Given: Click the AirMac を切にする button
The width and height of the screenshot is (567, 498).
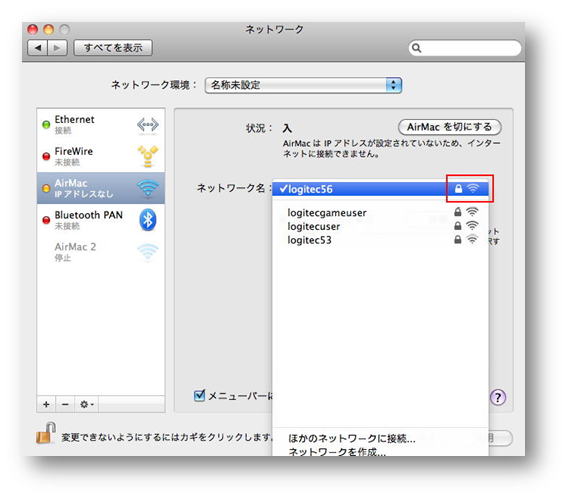Looking at the screenshot, I should 449,127.
